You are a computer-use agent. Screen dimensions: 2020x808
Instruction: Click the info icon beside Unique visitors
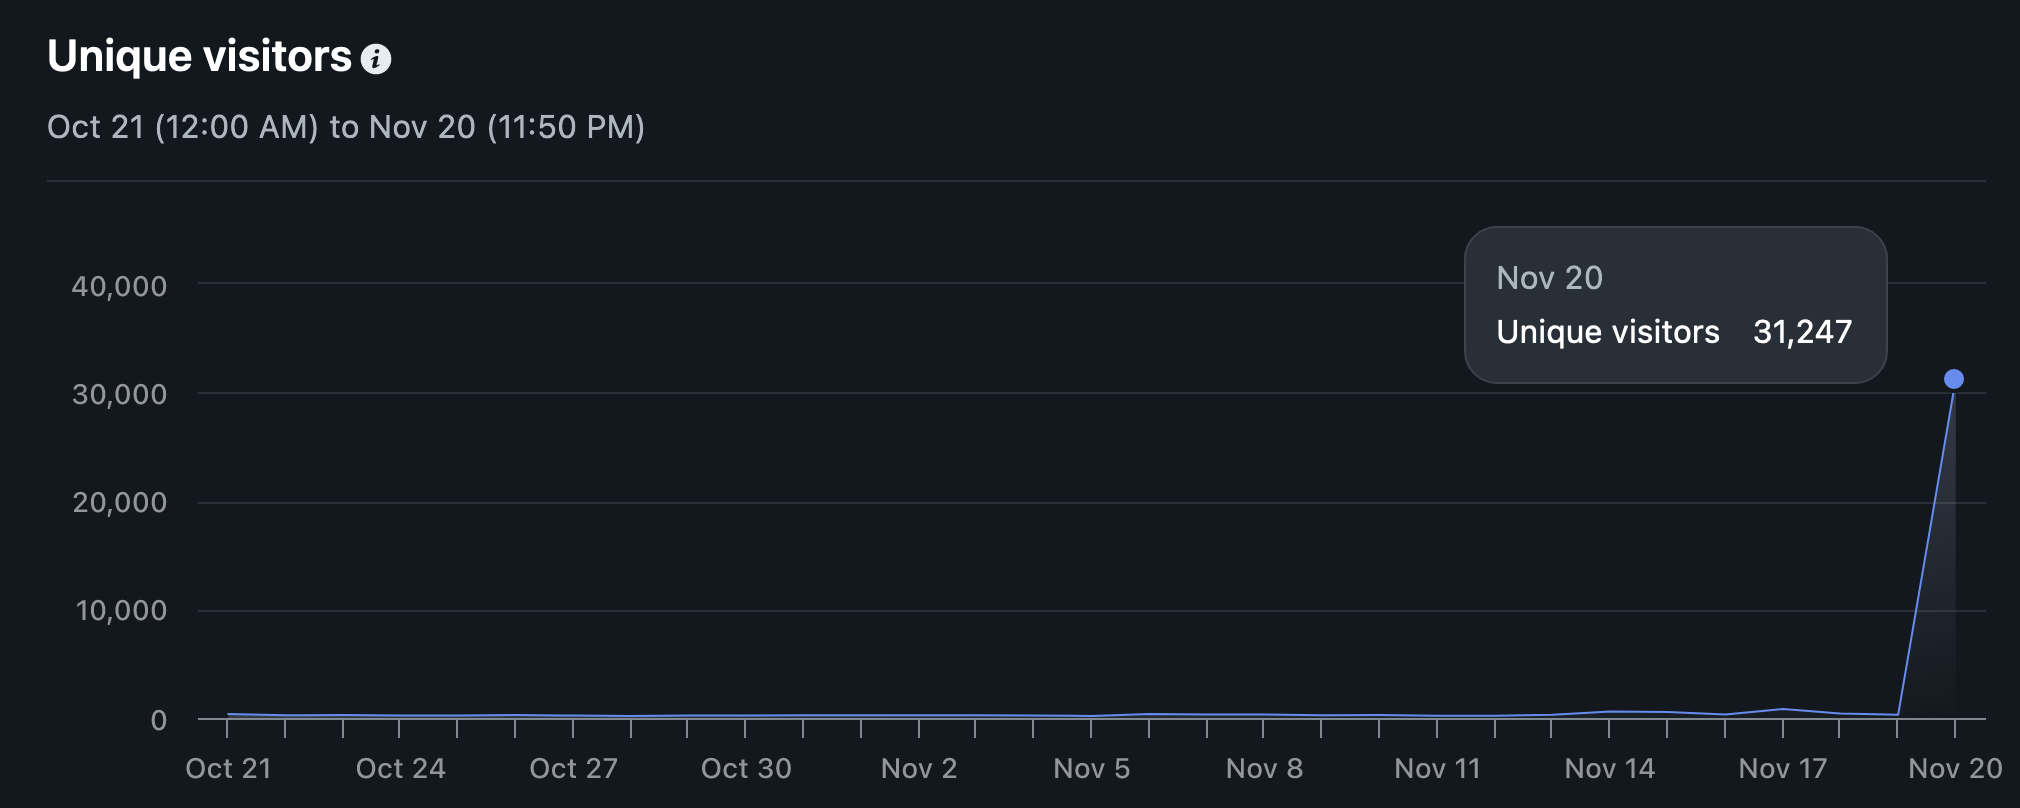376,59
